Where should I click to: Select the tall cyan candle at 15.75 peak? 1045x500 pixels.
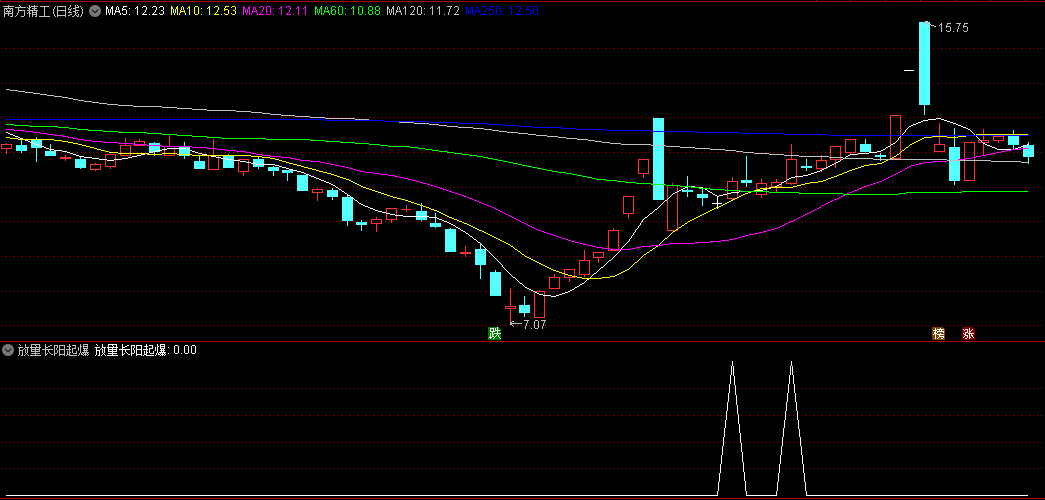pos(924,63)
